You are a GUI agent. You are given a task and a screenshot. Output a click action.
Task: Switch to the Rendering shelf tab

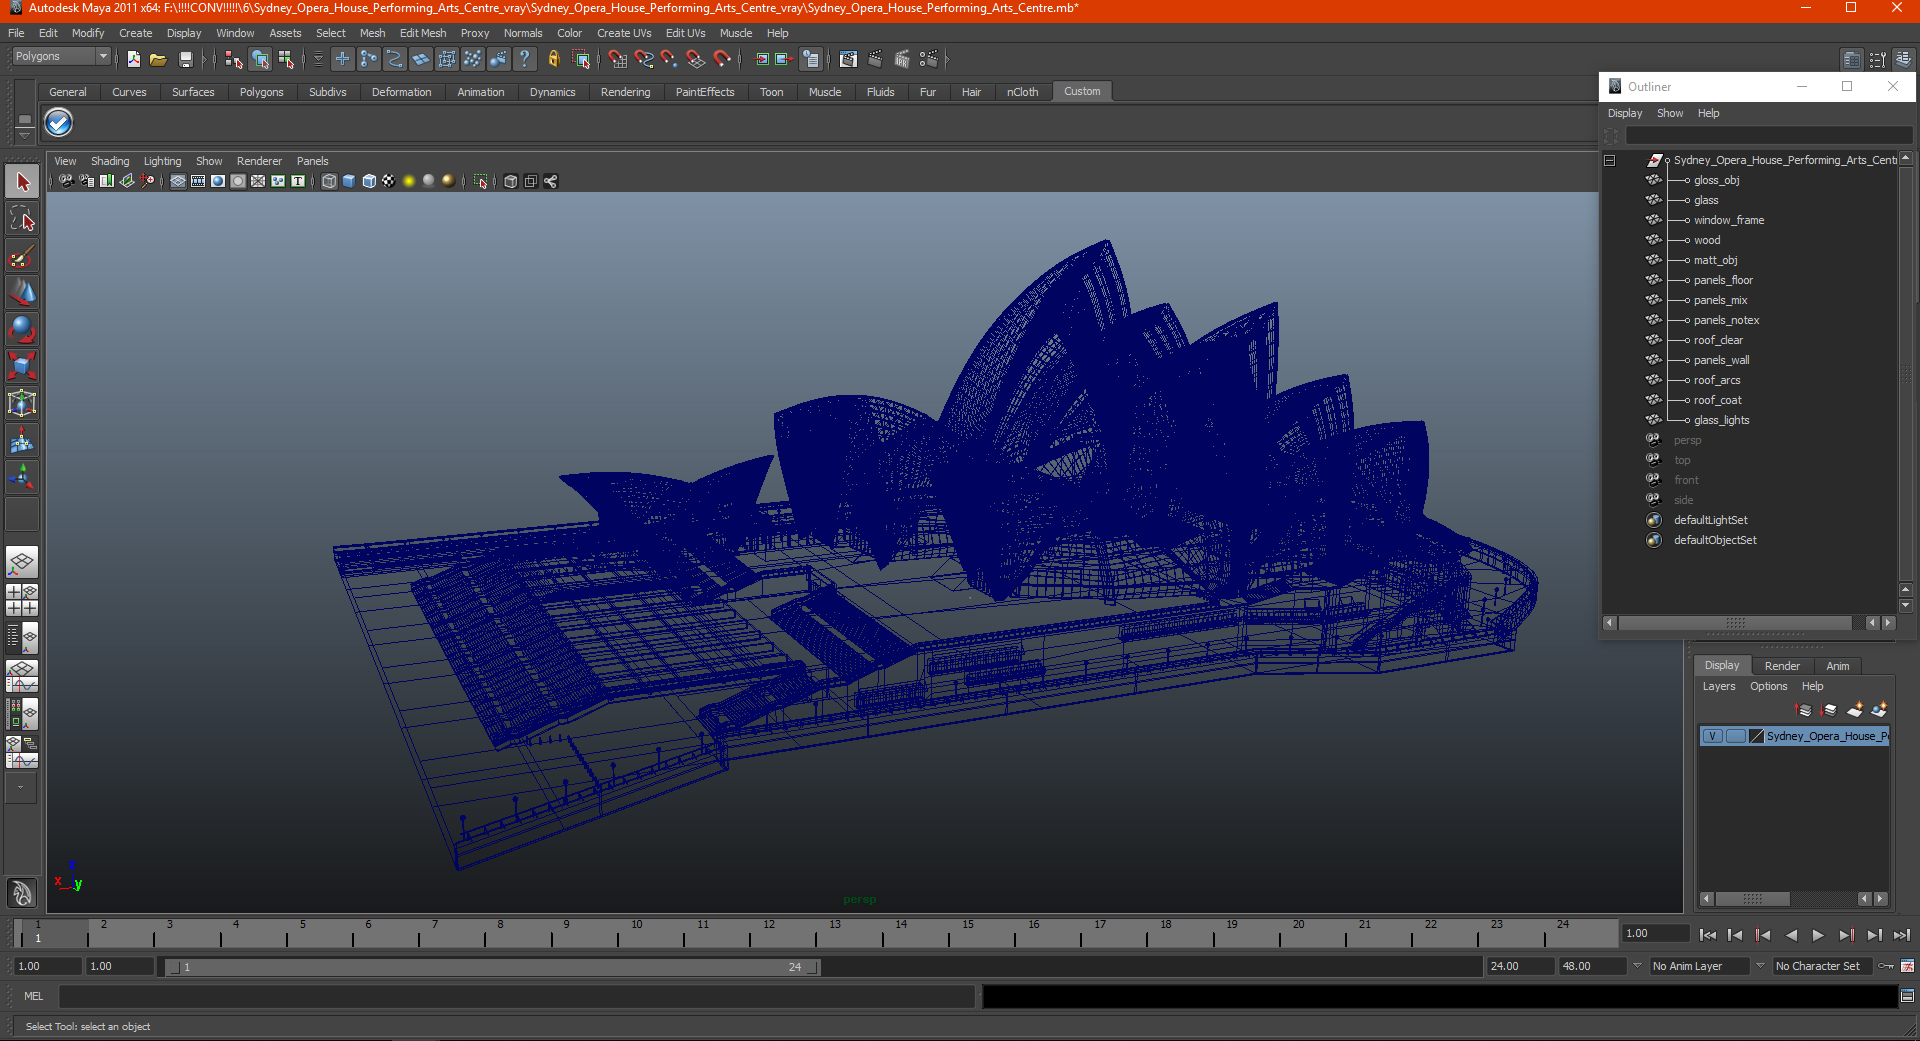[x=625, y=92]
